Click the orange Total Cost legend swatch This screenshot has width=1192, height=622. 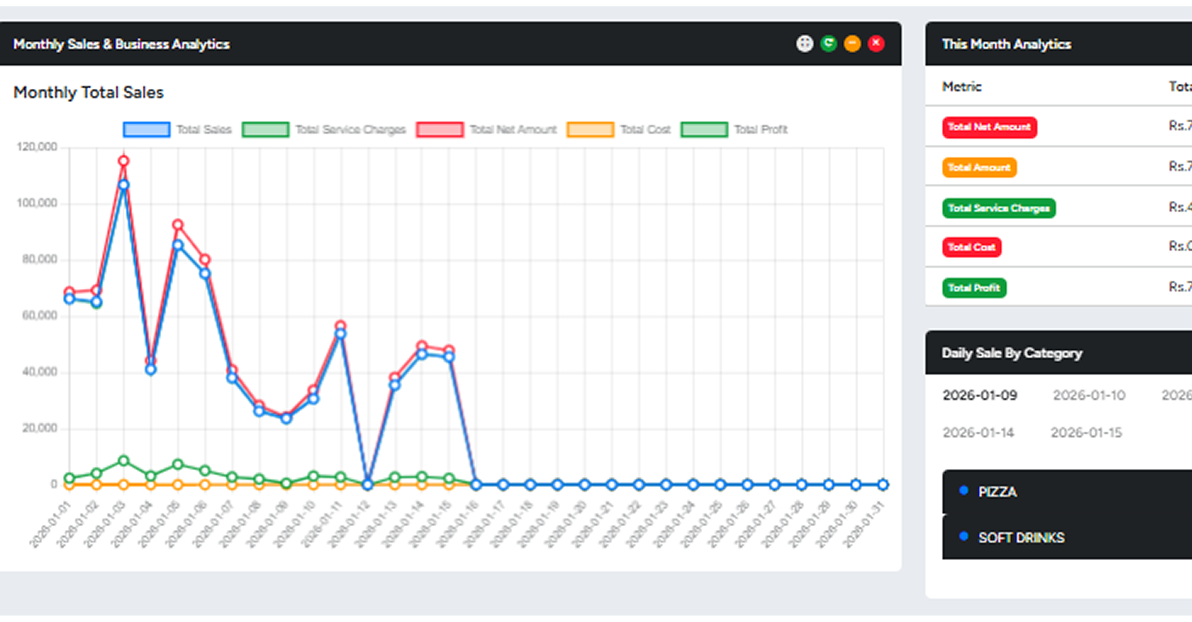point(590,129)
